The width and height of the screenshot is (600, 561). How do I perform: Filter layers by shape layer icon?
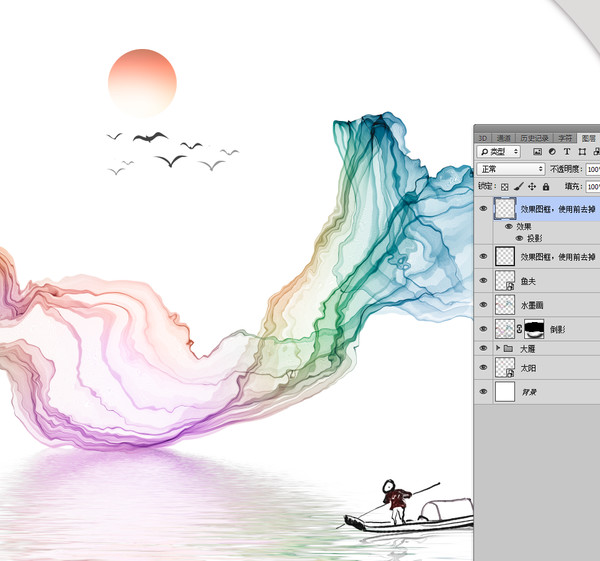pyautogui.click(x=582, y=152)
